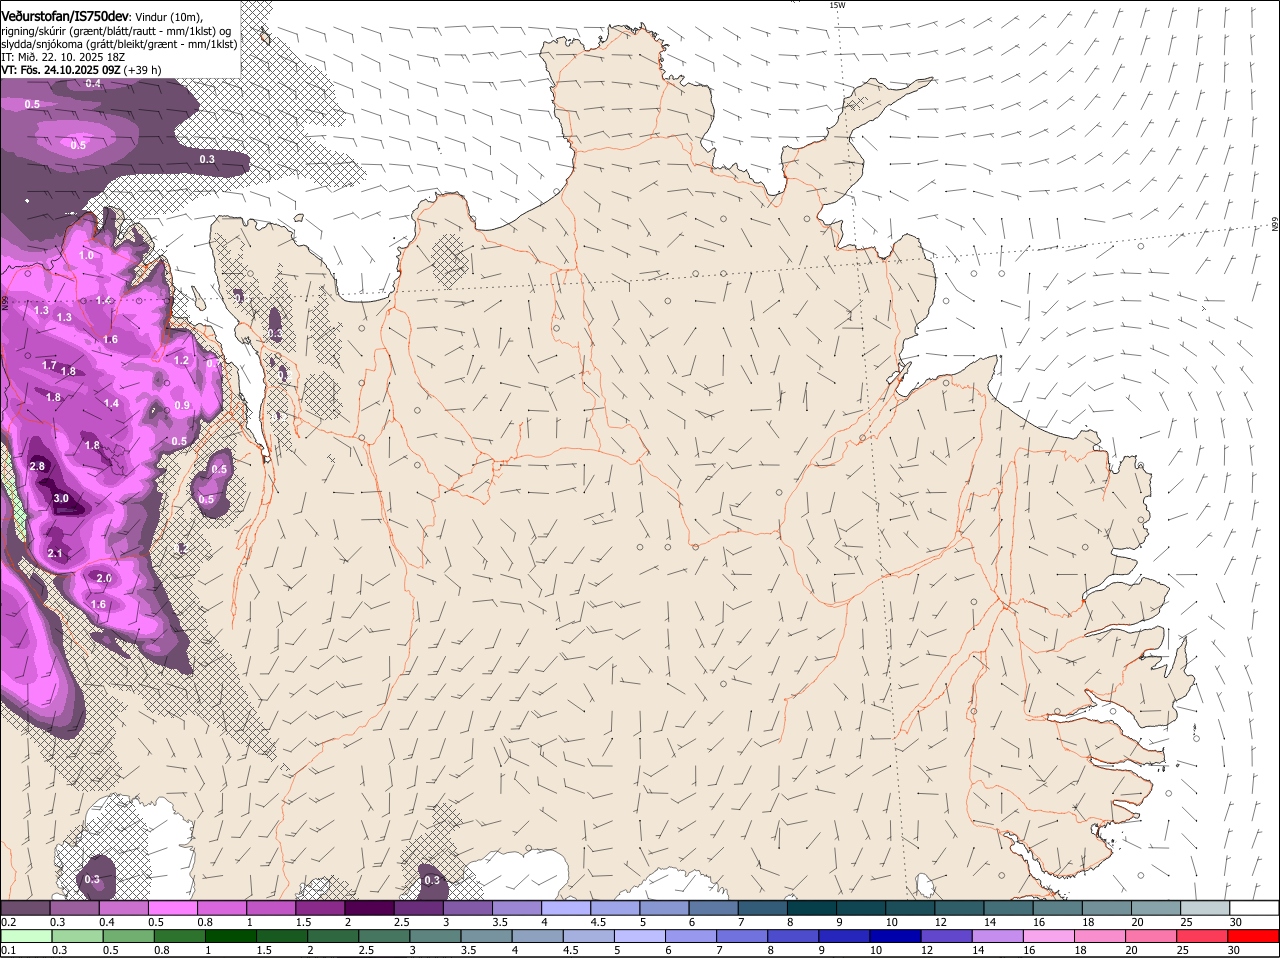The image size is (1280, 958).
Task: Pick the 4–4.5 grey-blue rain swatch
Action: [538, 936]
